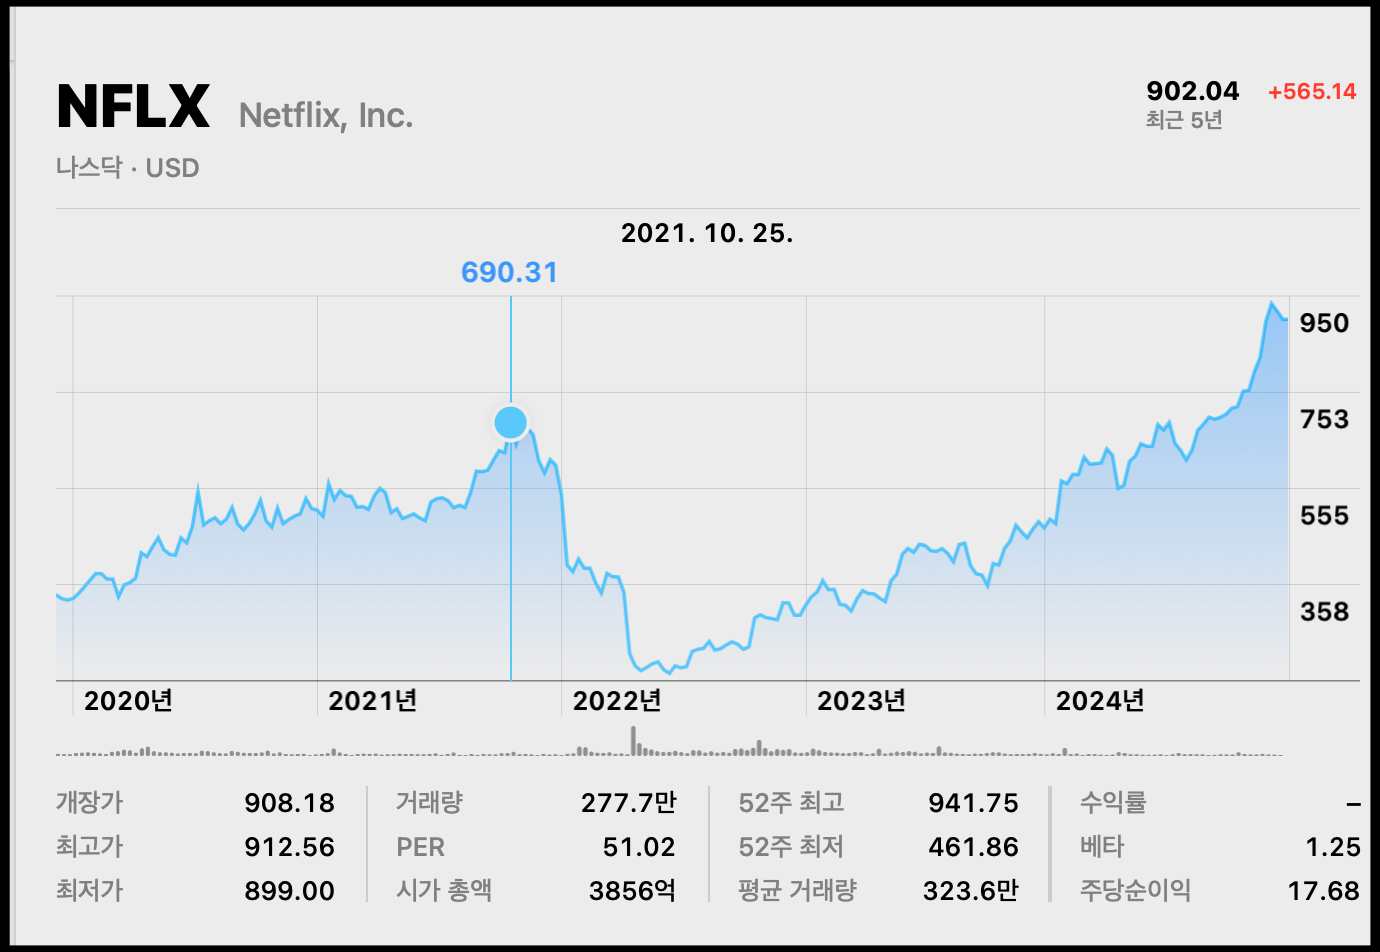Click the 수익률 label

[x=1113, y=802]
